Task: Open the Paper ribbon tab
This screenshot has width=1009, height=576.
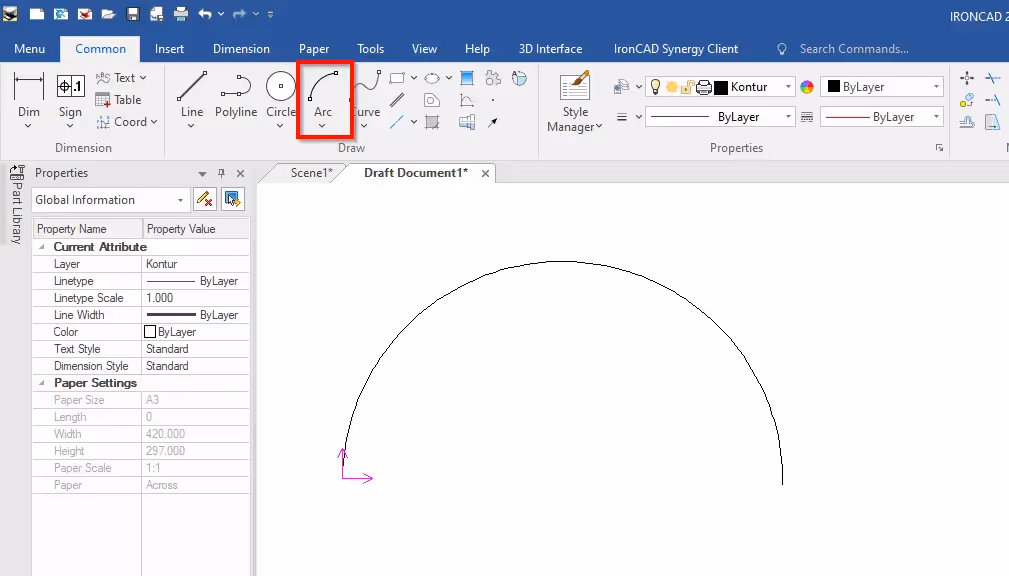Action: coord(314,49)
